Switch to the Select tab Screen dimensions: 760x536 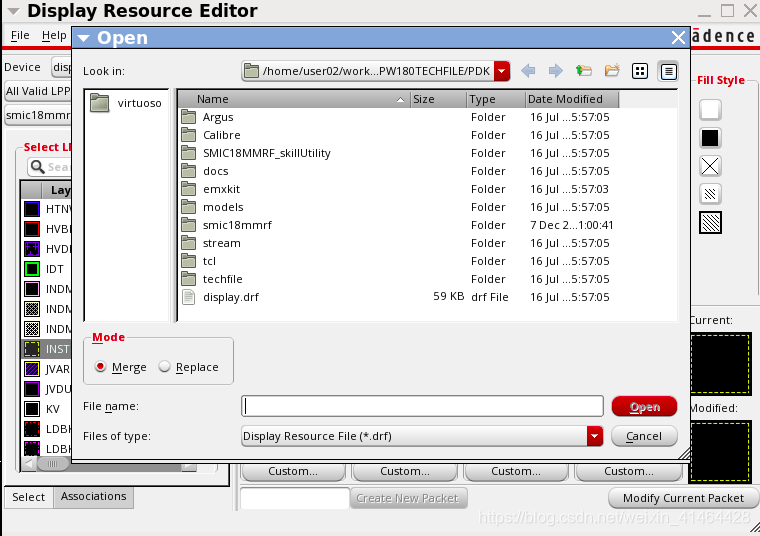click(29, 497)
